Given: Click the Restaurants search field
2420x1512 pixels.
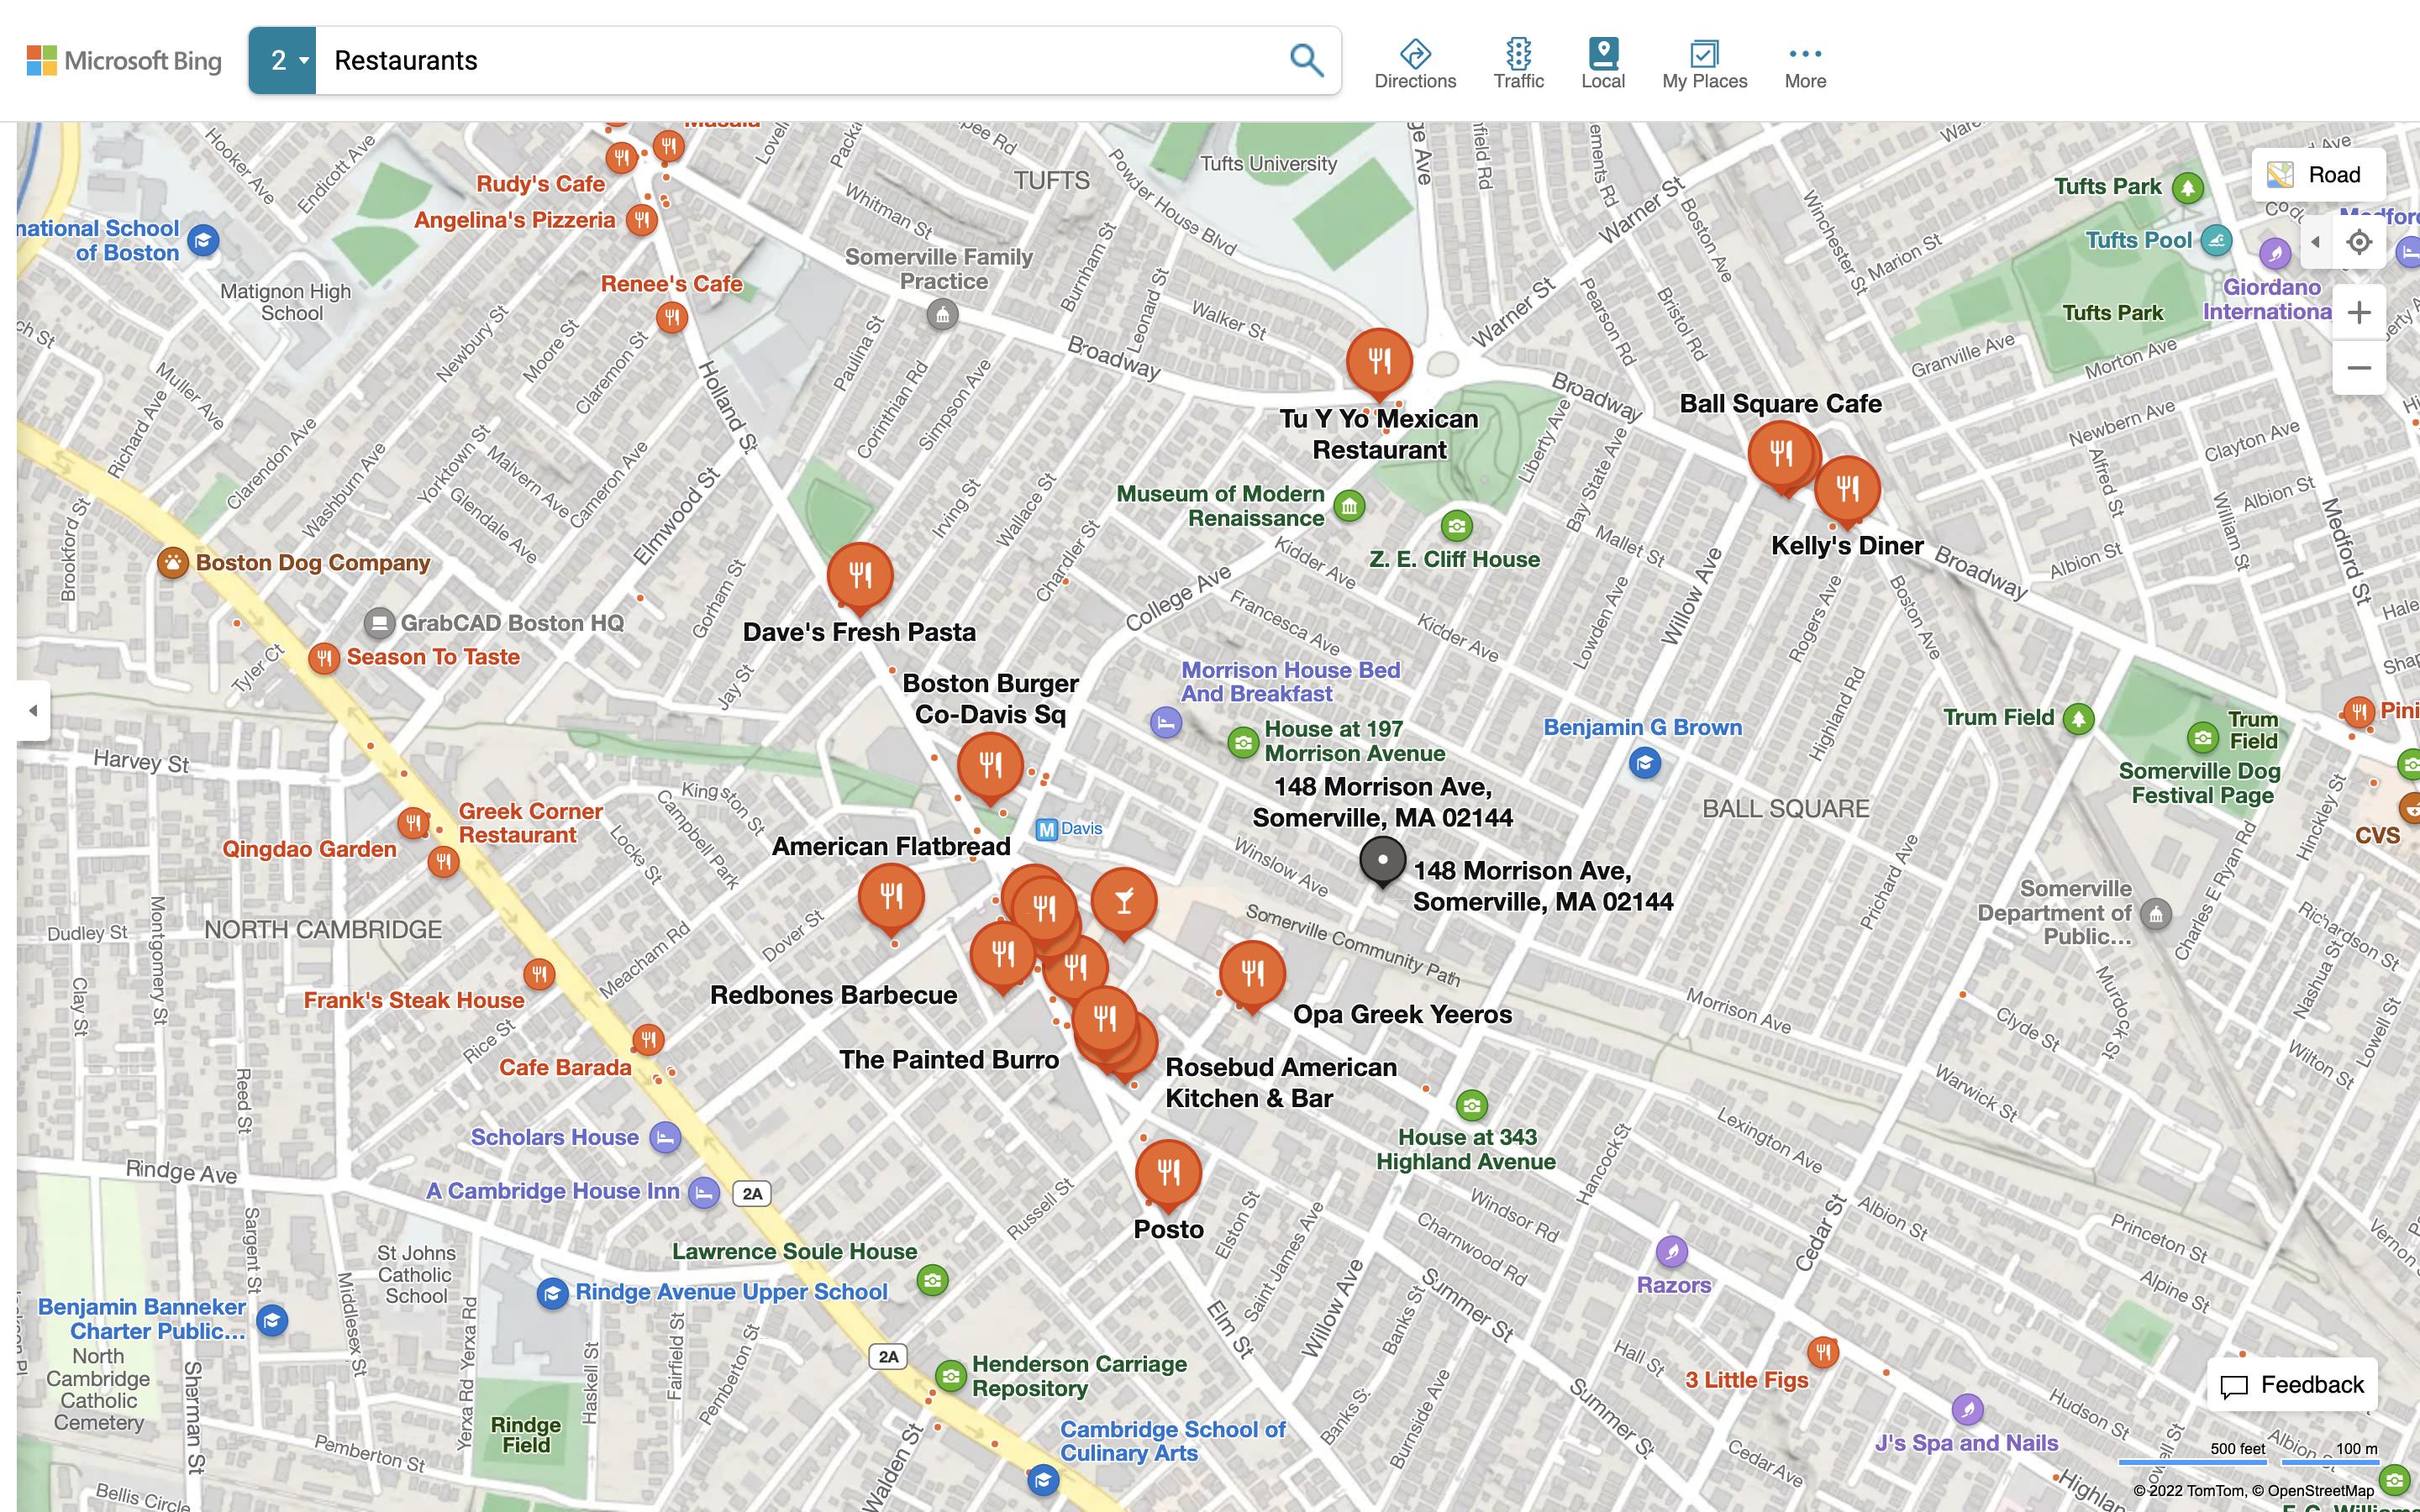Looking at the screenshot, I should (800, 60).
